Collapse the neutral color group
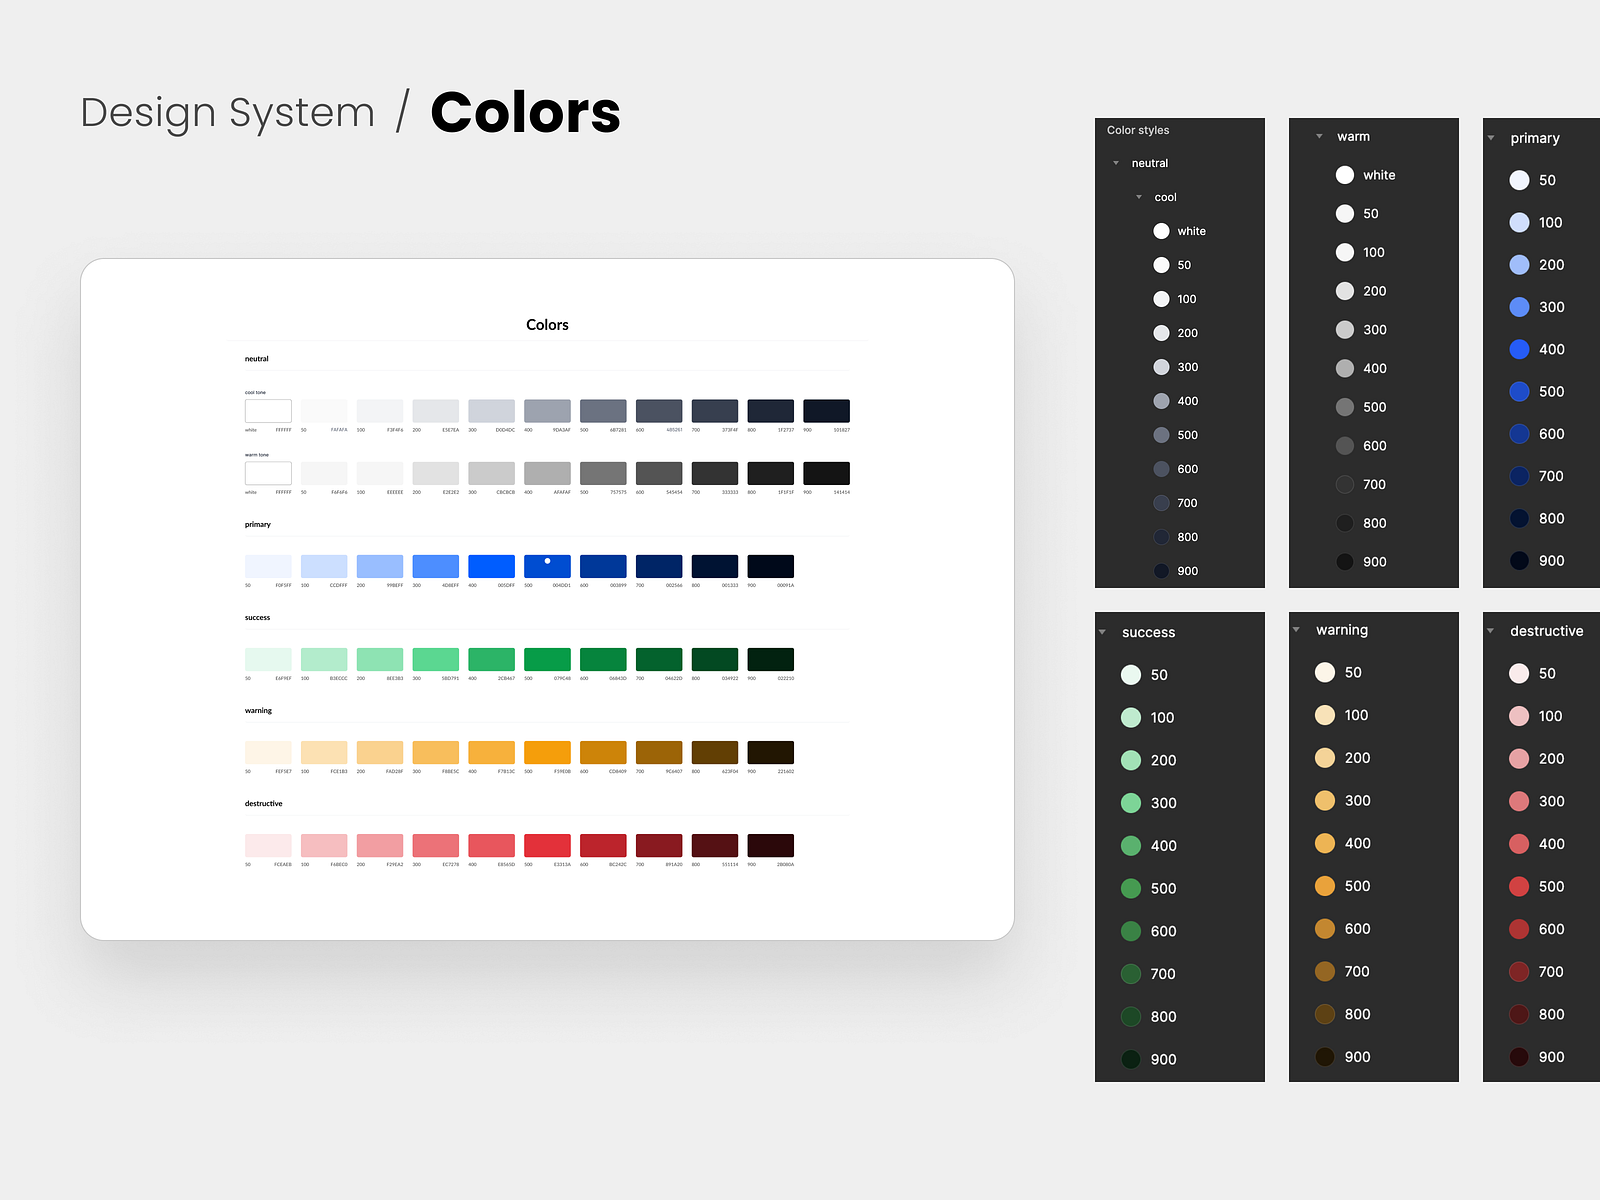 tap(1117, 162)
